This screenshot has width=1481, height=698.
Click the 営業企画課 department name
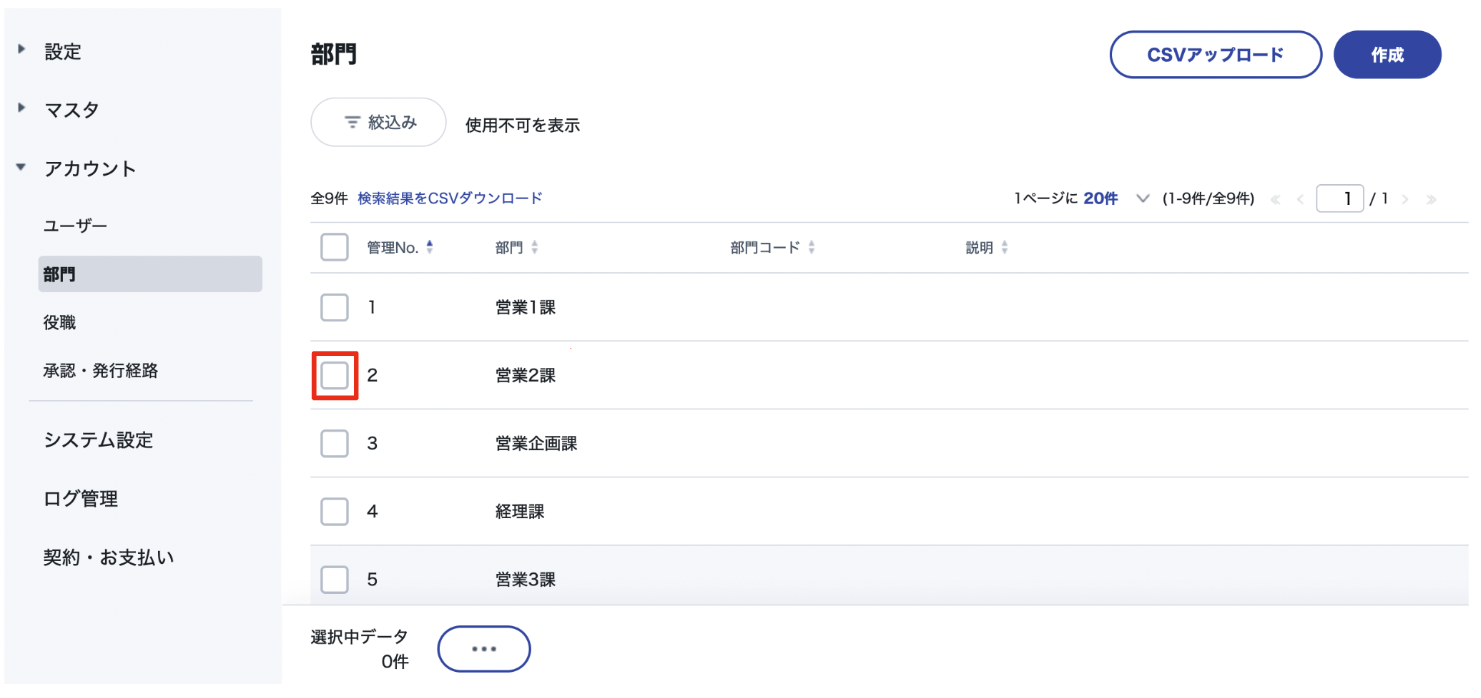(x=536, y=444)
